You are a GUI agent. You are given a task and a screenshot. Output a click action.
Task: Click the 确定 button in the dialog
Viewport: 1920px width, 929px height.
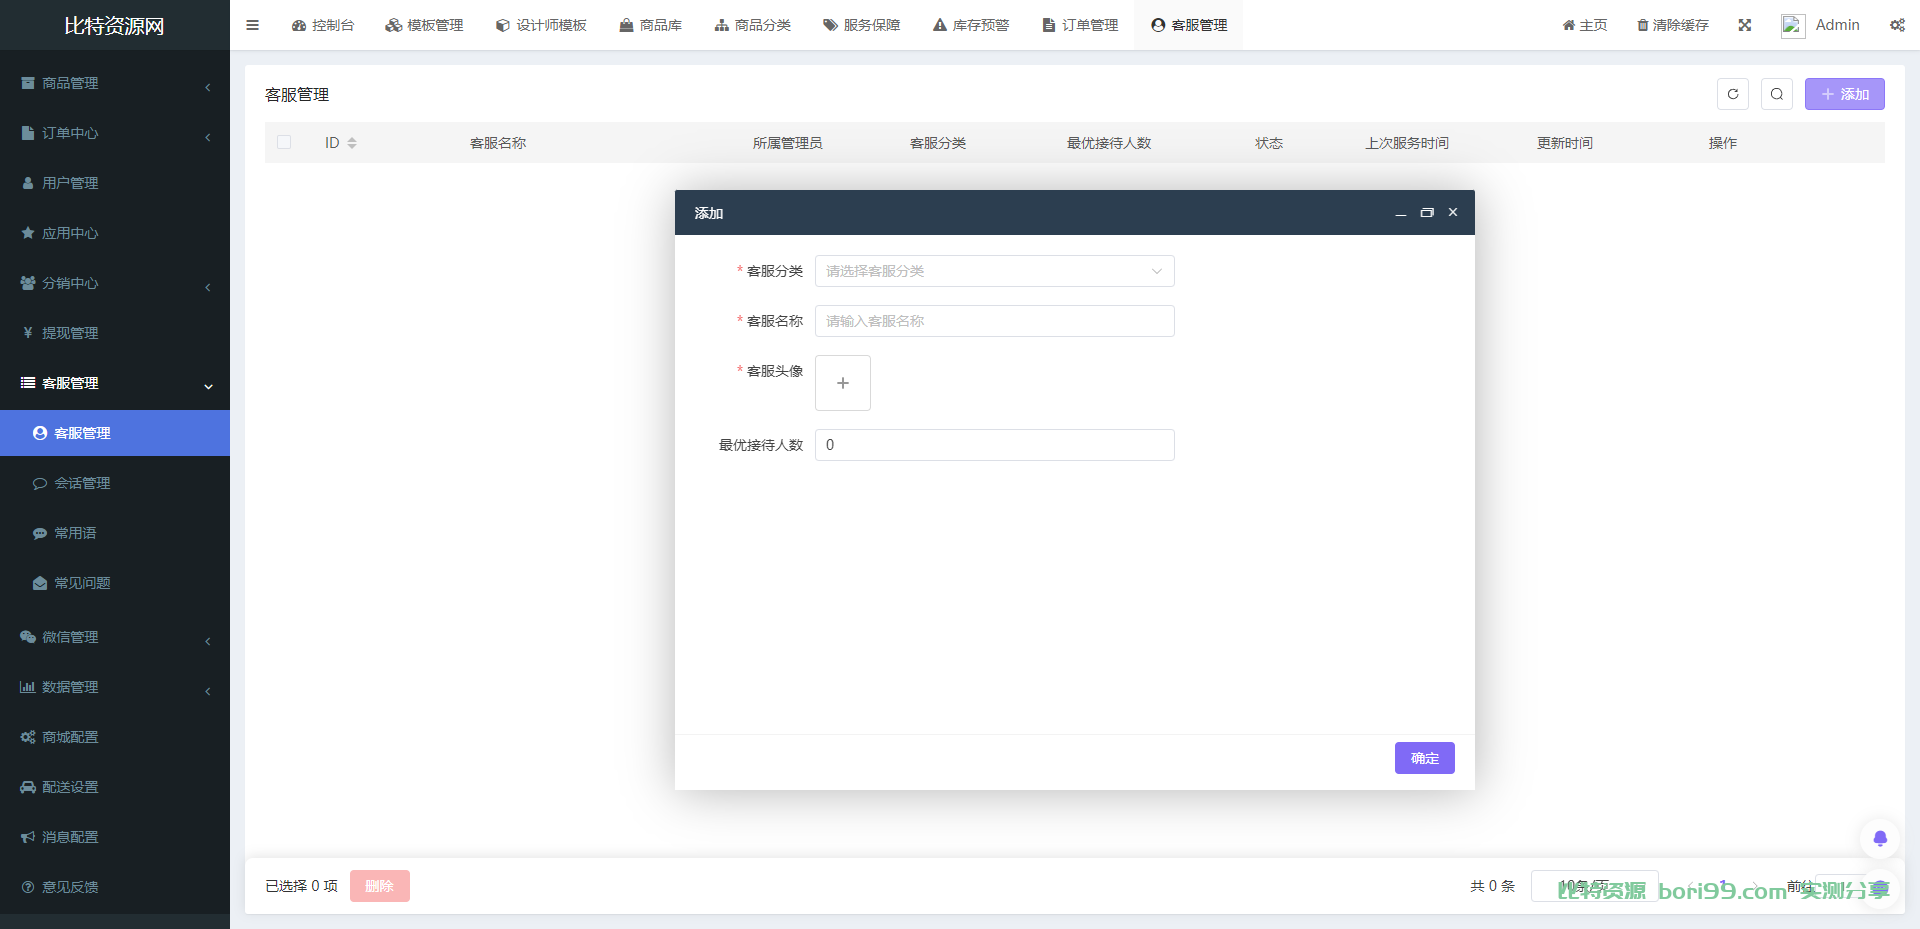[x=1425, y=758]
